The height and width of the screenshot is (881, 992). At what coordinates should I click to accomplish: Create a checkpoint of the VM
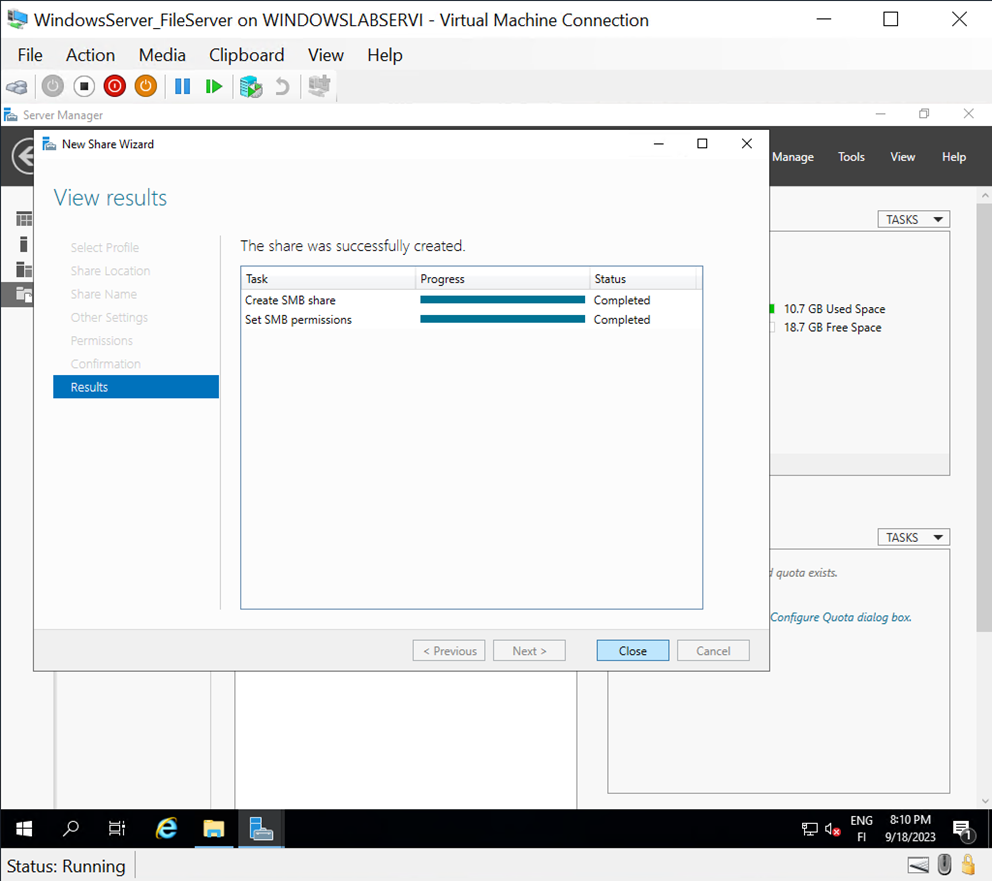249,86
